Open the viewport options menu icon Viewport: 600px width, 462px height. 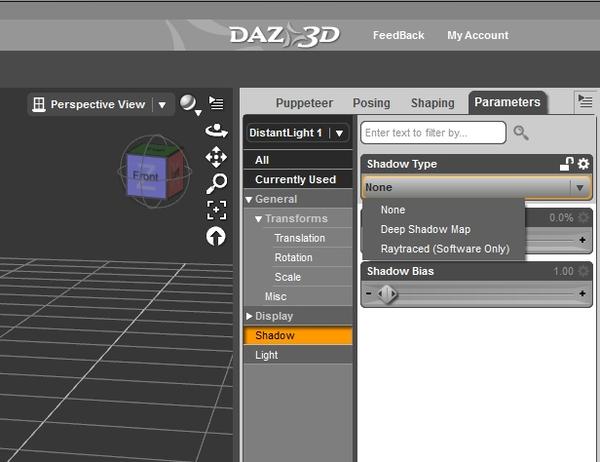click(x=216, y=103)
